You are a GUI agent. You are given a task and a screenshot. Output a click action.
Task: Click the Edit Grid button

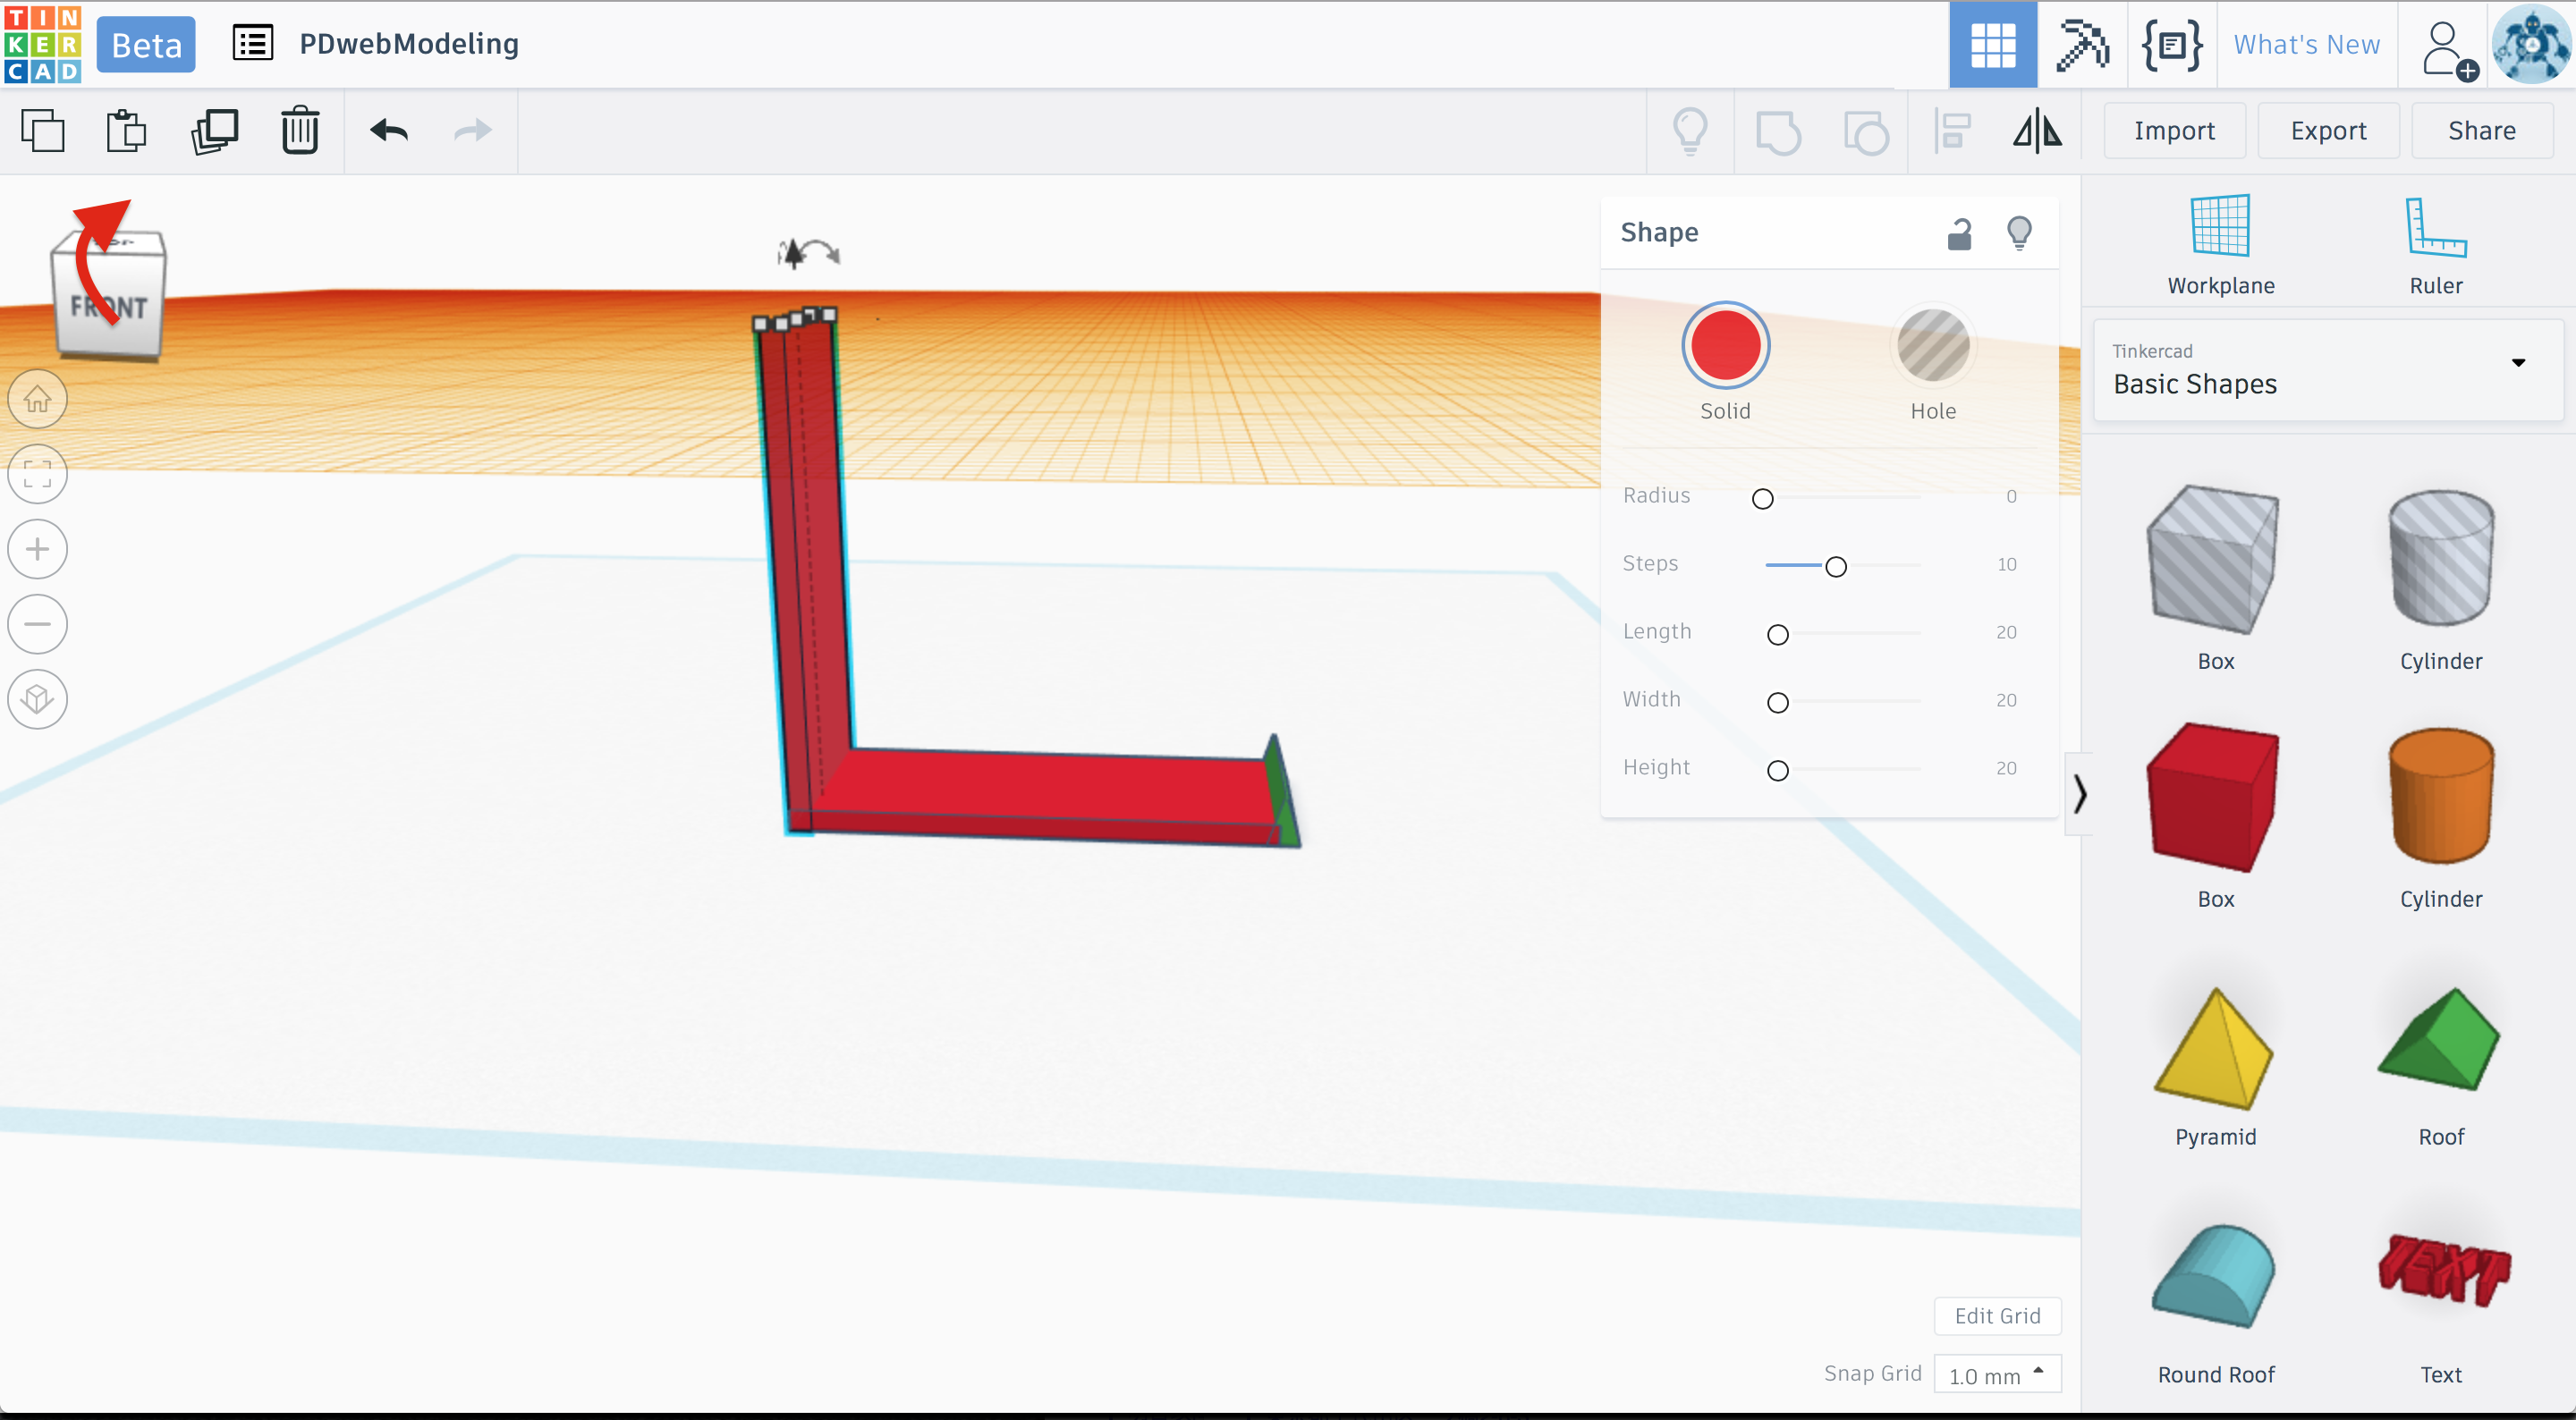point(1997,1316)
